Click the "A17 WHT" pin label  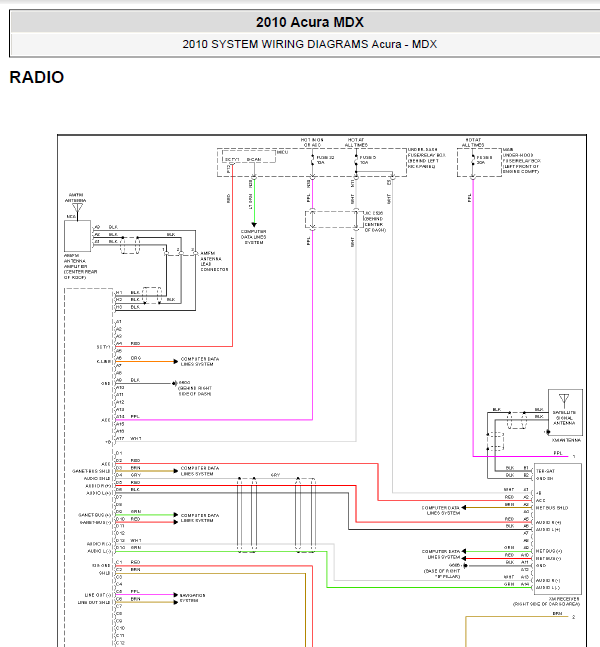pyautogui.click(x=129, y=439)
